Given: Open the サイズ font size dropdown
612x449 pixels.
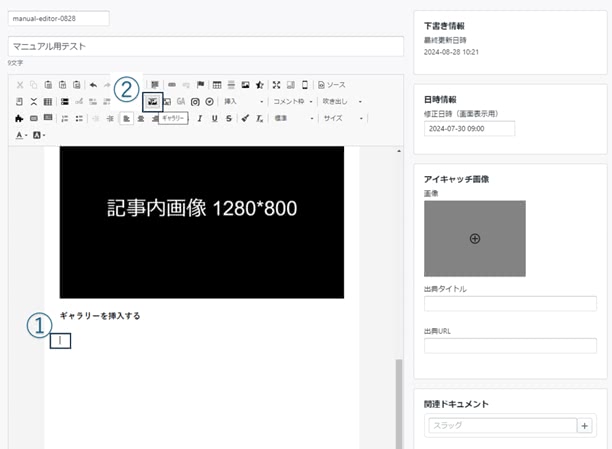Looking at the screenshot, I should point(343,118).
